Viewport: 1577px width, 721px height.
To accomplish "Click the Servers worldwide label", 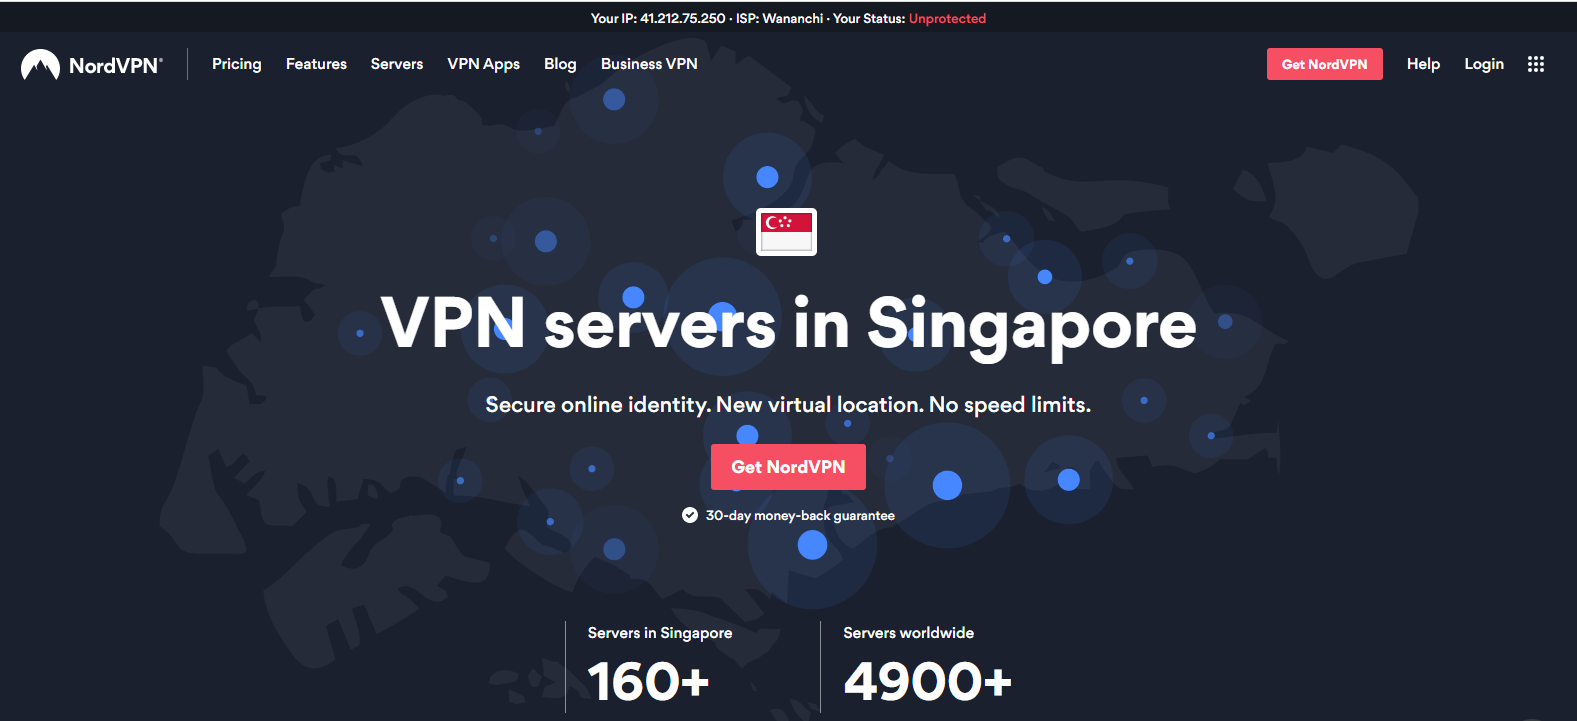I will click(x=908, y=633).
